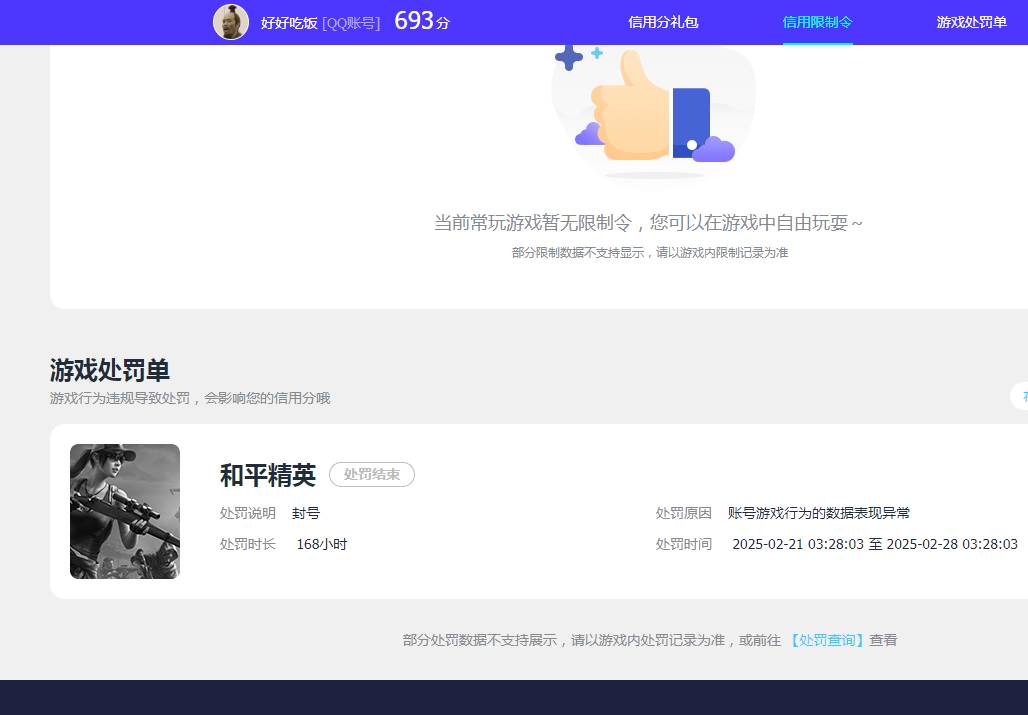1028x715 pixels.
Task: Select the QQ账号 account label
Action: click(x=350, y=22)
